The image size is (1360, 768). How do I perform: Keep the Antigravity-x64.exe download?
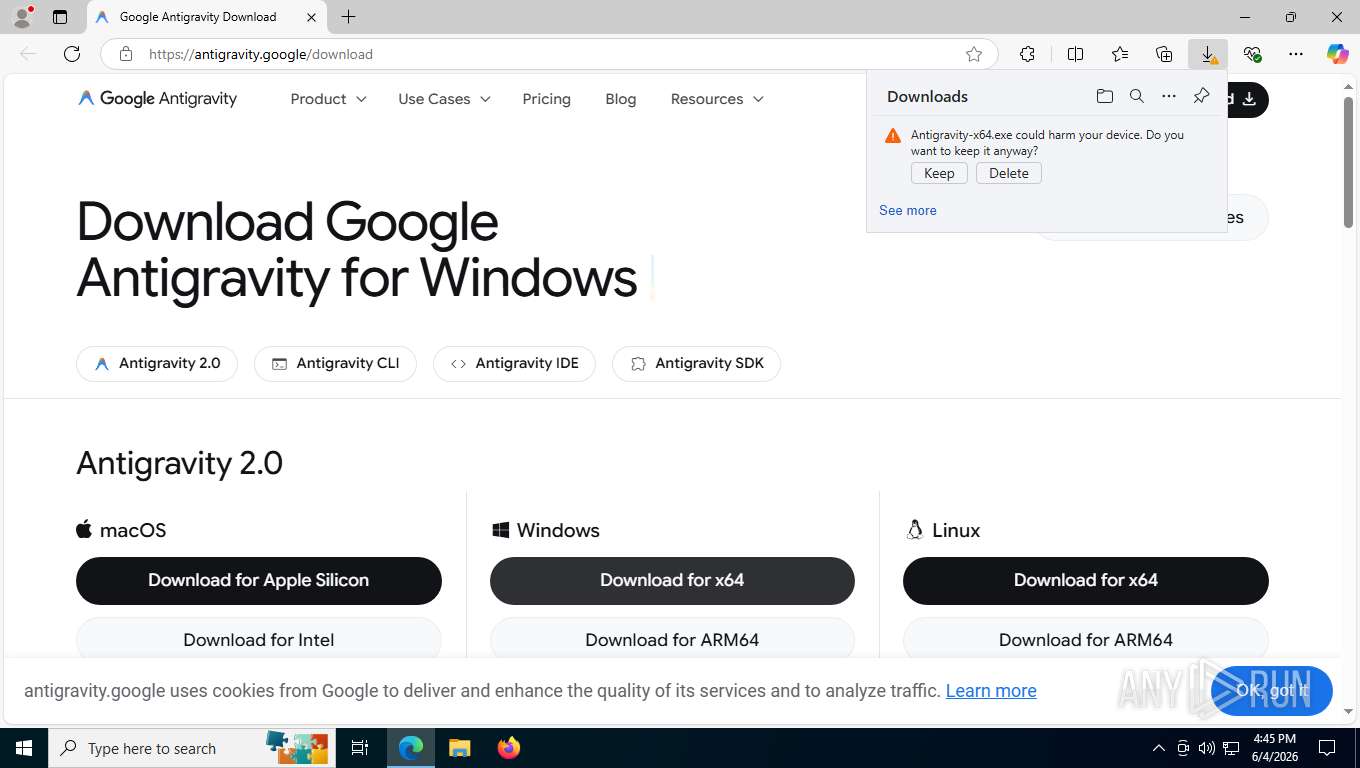click(939, 173)
